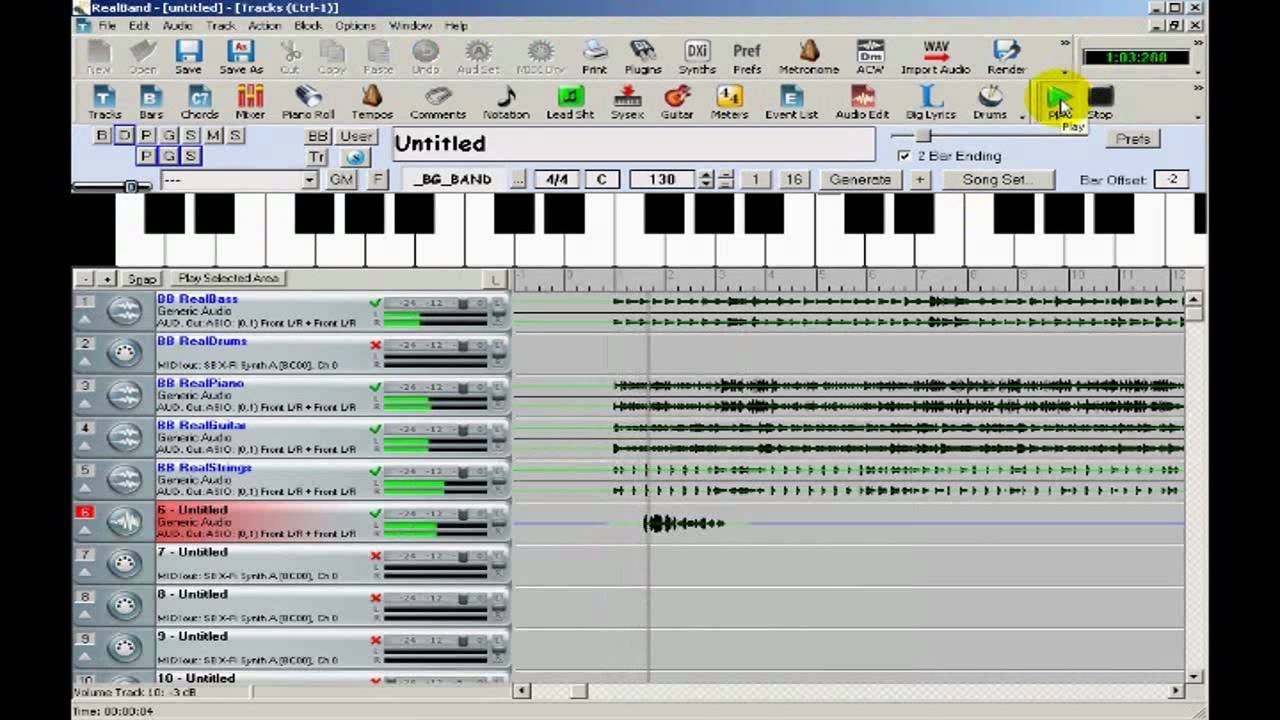Viewport: 1280px width, 720px height.
Task: Open the Prefs toolbar icon
Action: tap(747, 57)
